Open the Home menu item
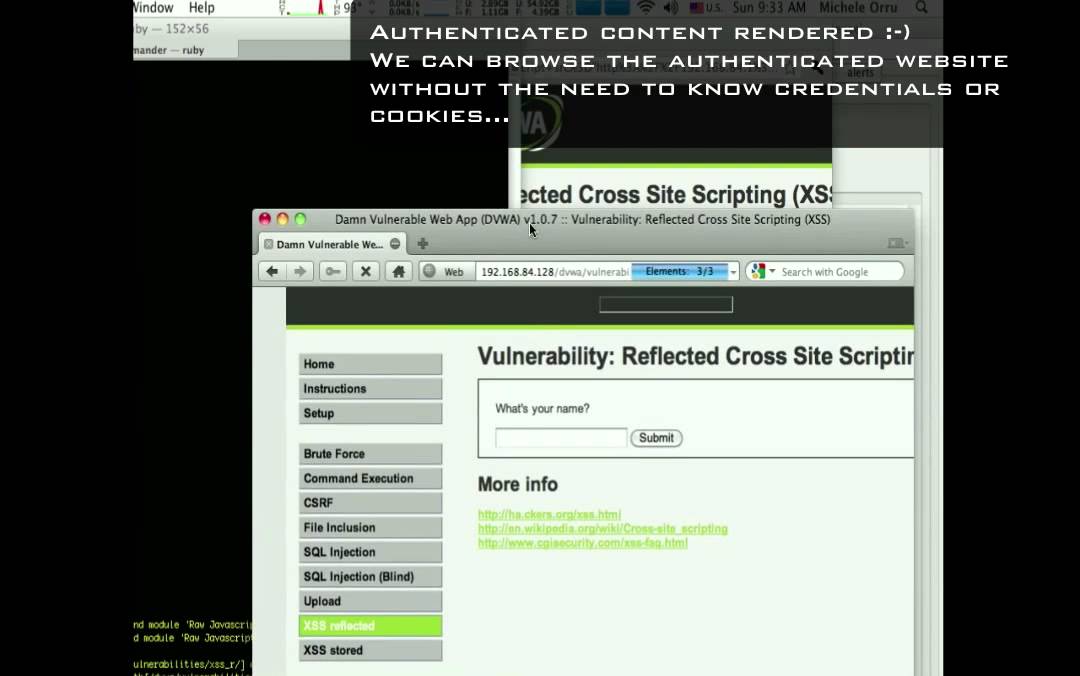The height and width of the screenshot is (676, 1080). click(371, 364)
